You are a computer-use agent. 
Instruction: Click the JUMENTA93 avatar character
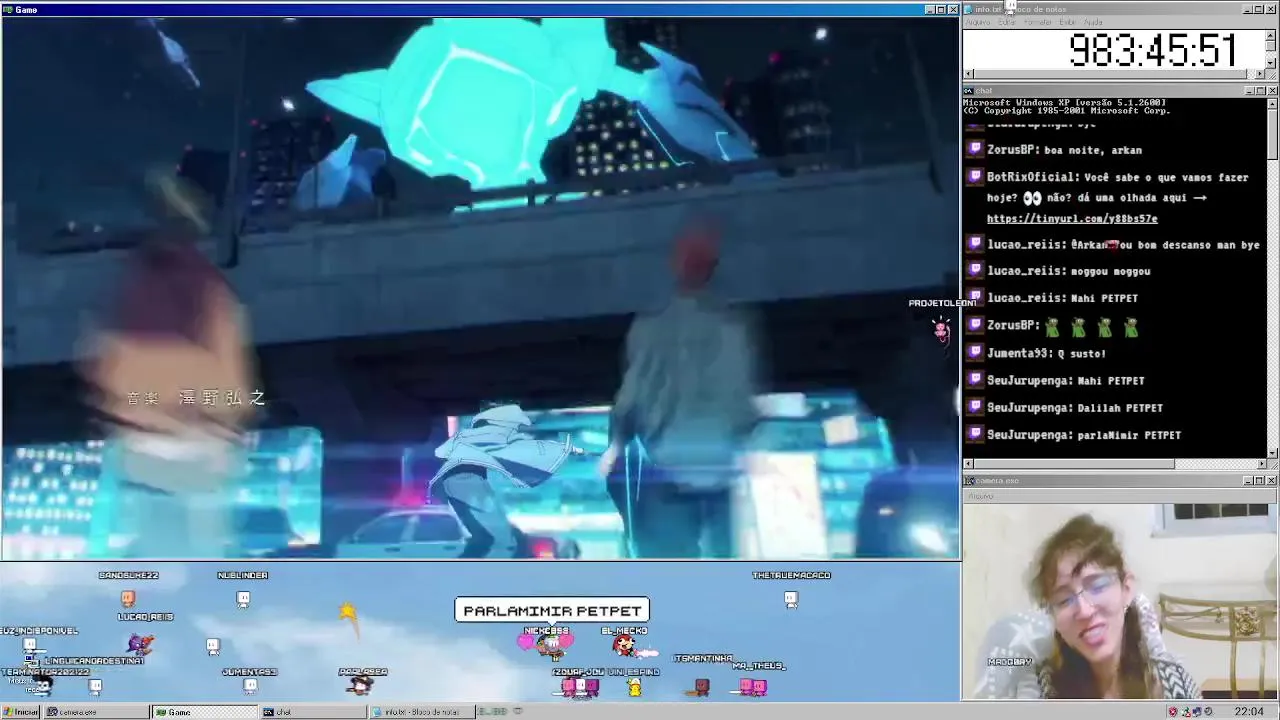click(x=250, y=685)
